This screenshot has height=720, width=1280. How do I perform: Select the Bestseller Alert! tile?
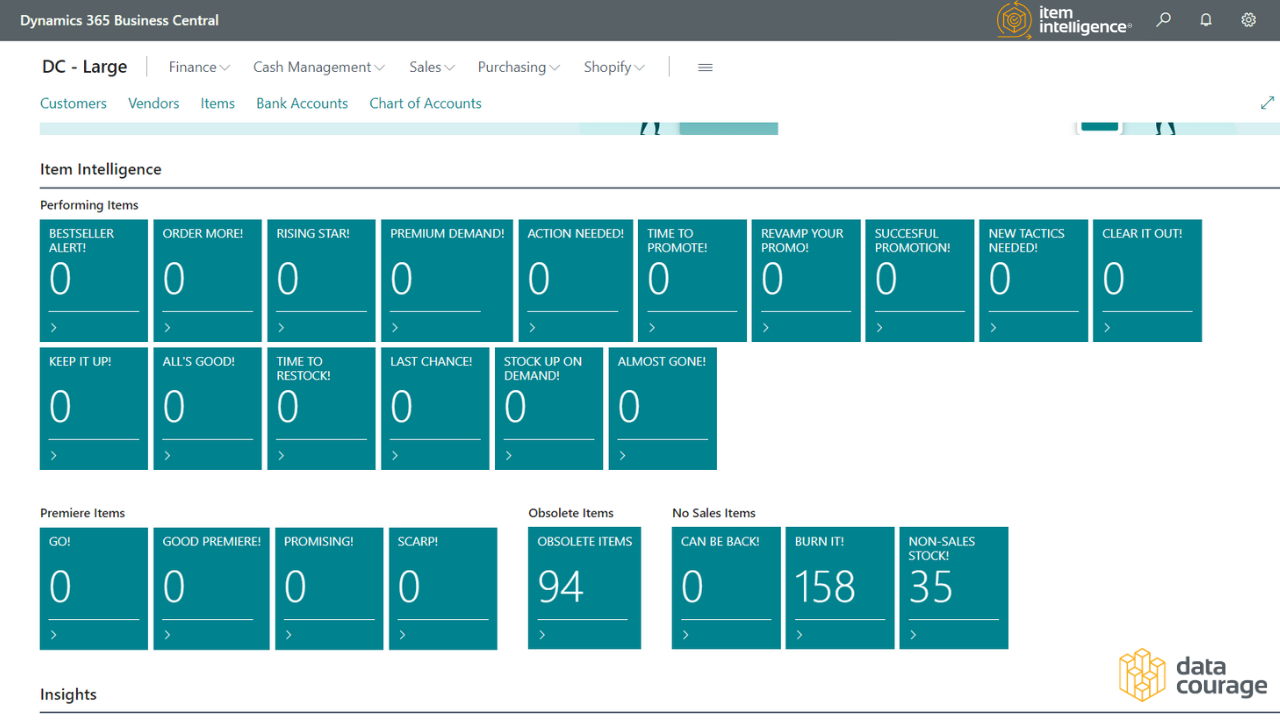pos(94,280)
